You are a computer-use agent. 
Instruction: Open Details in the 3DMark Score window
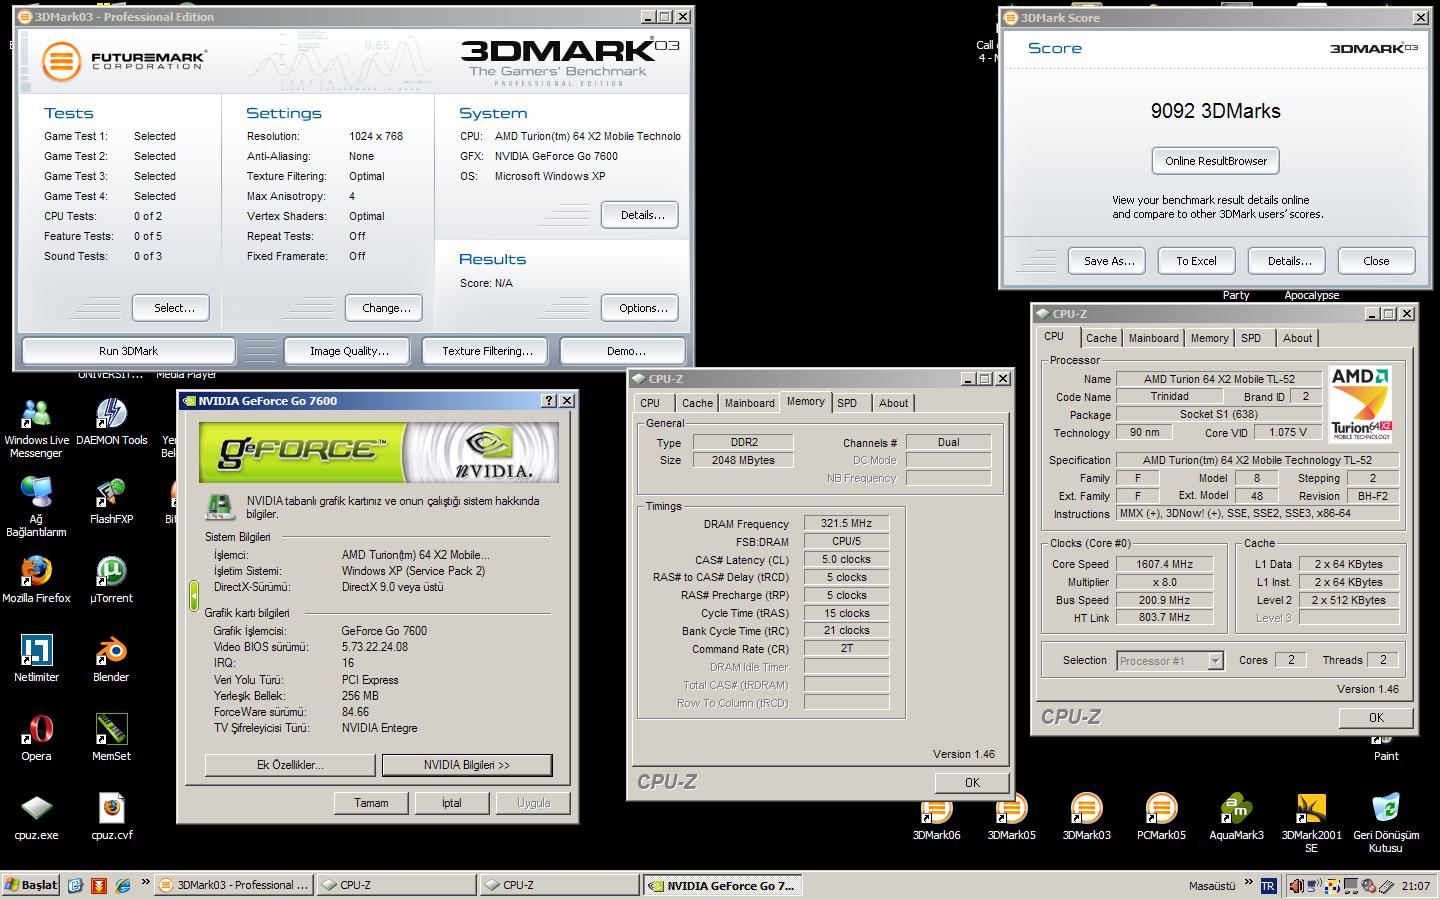(x=1289, y=261)
